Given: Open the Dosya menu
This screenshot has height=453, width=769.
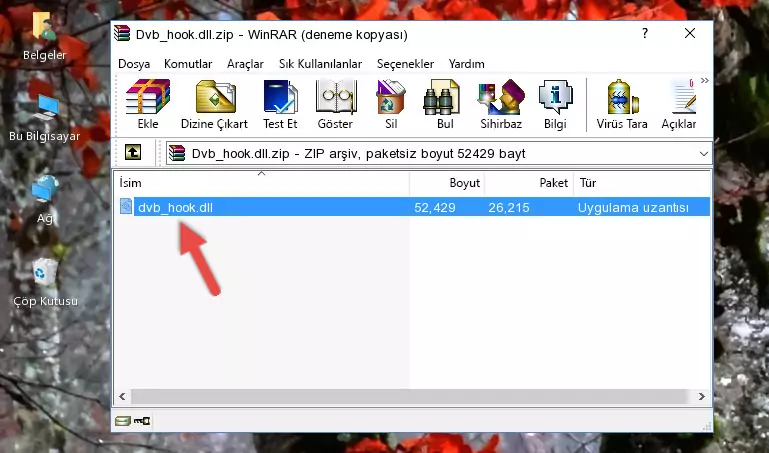Looking at the screenshot, I should click(x=134, y=64).
